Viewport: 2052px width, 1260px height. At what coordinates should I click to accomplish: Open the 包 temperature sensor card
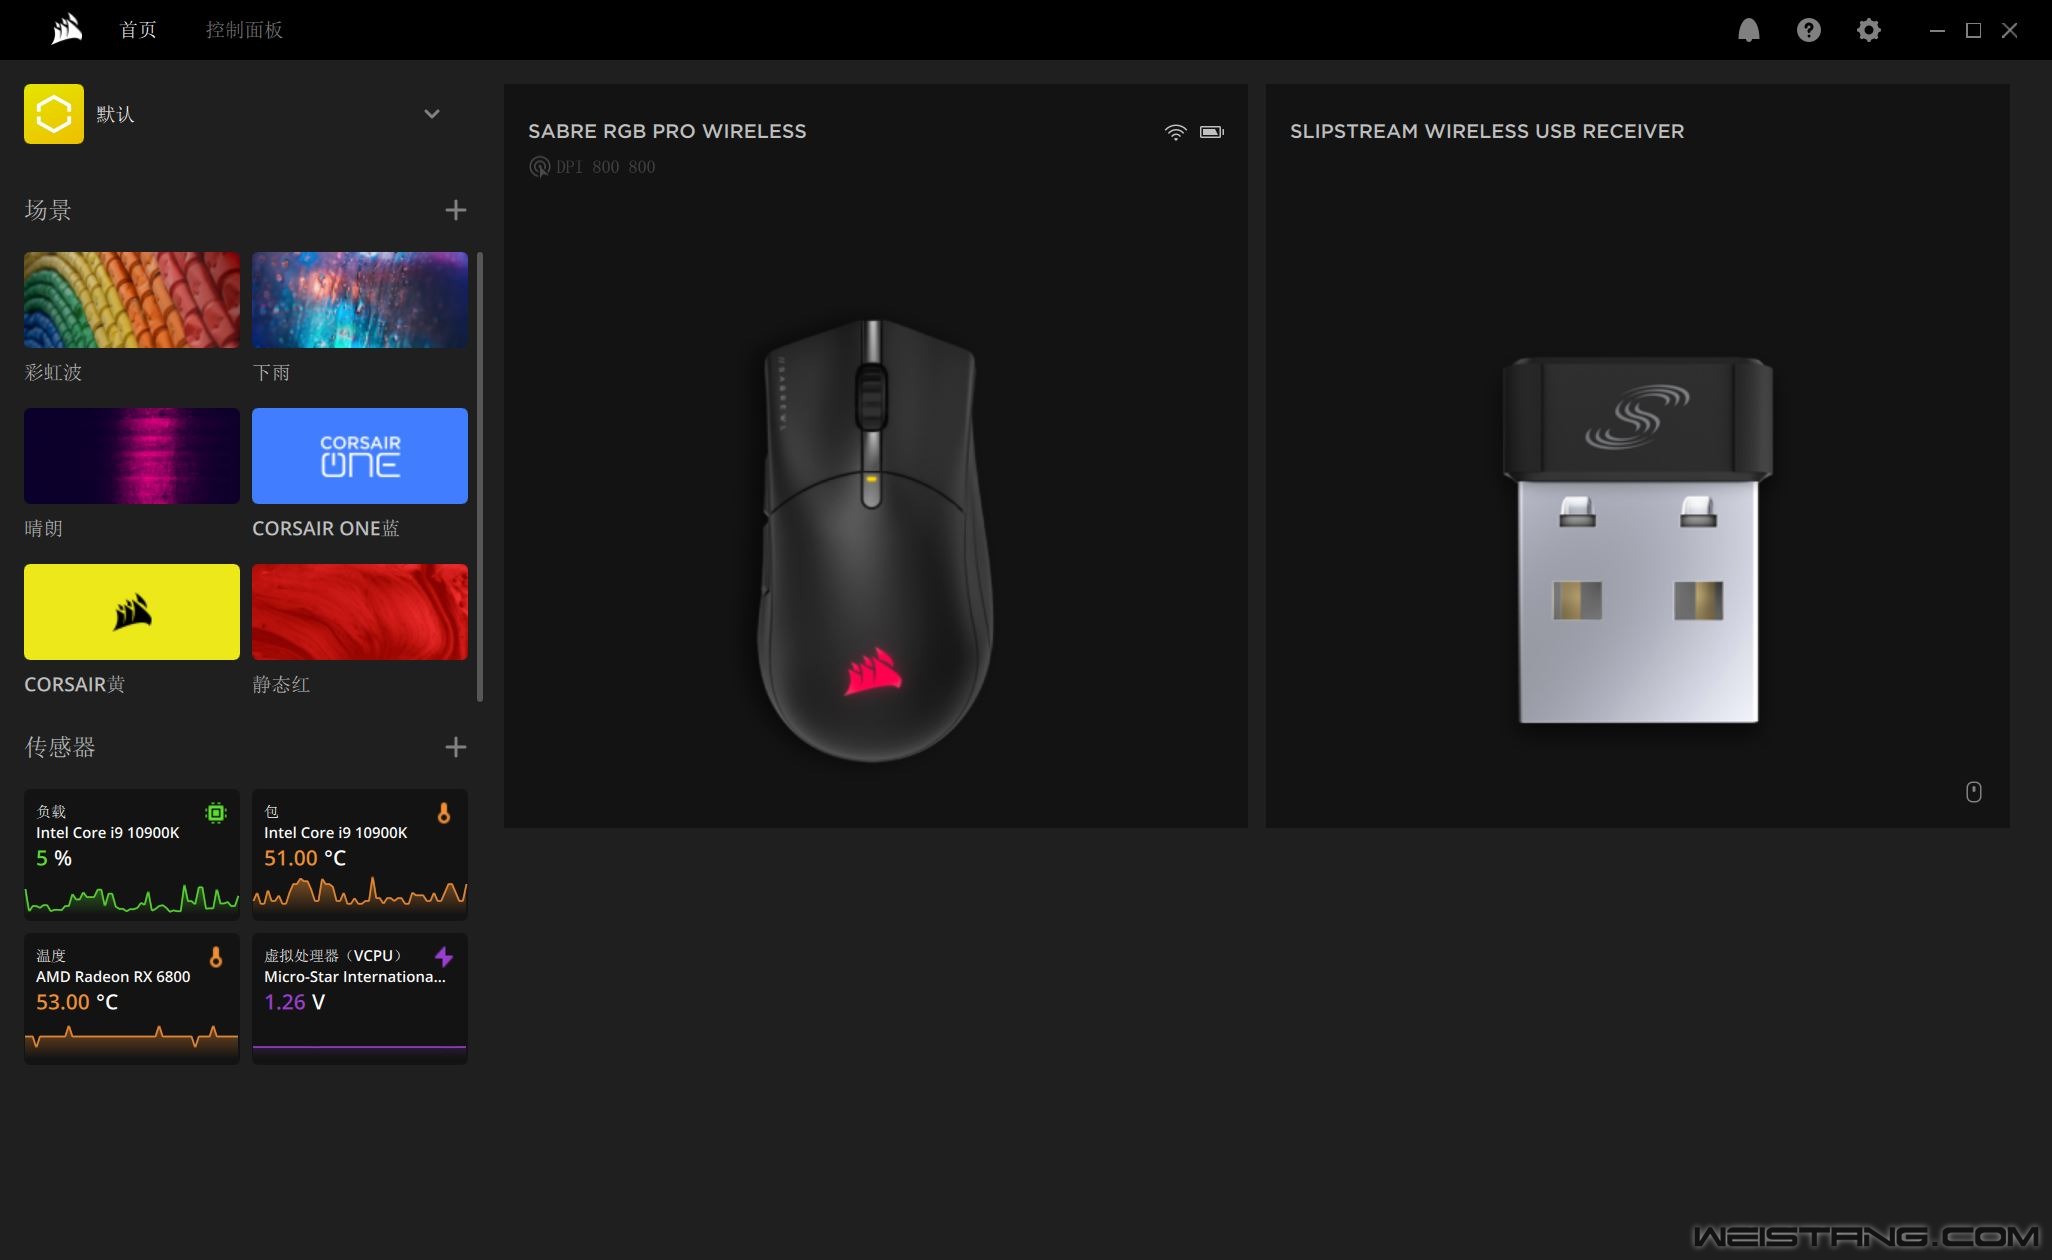tap(360, 855)
